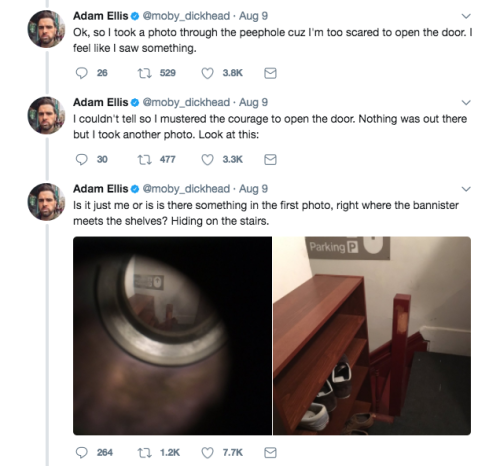The width and height of the screenshot is (500, 466).
Task: Like the tweet with 3.3K likes
Action: pyautogui.click(x=207, y=160)
